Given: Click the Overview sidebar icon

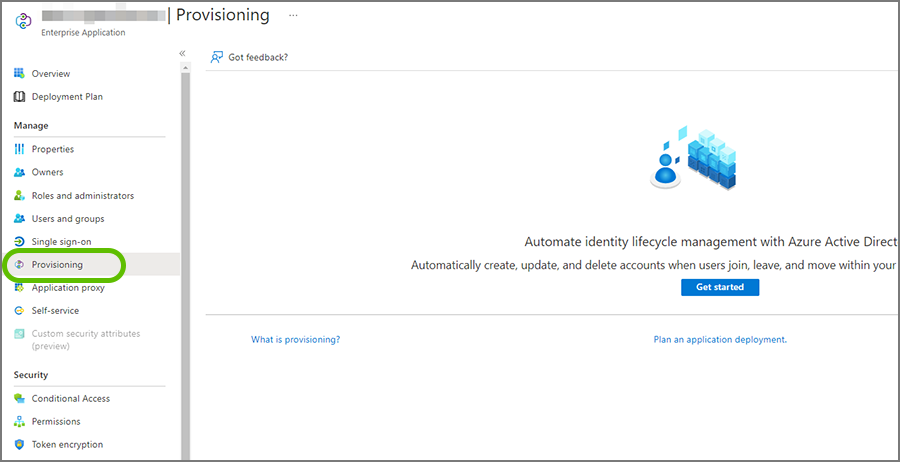Looking at the screenshot, I should [x=20, y=73].
